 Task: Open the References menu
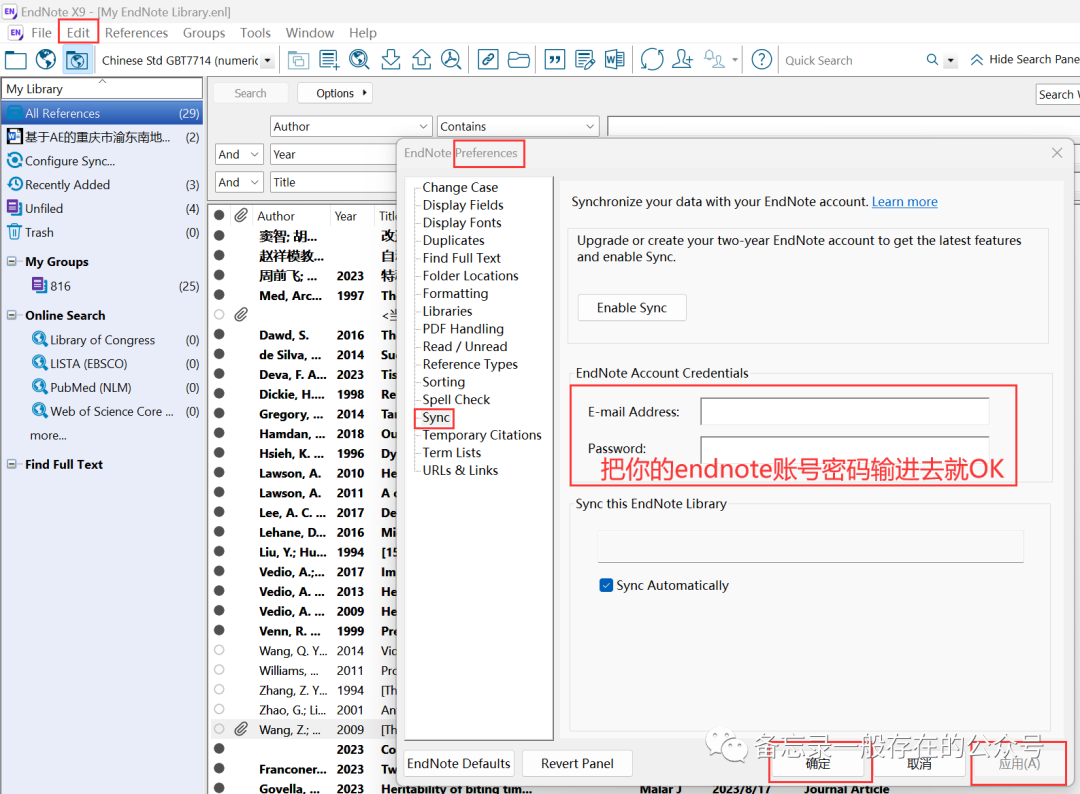click(136, 33)
